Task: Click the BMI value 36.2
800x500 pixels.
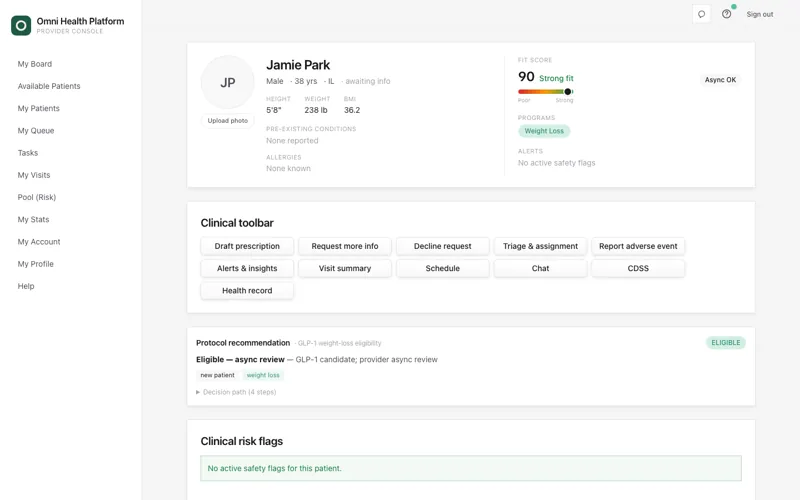Action: (x=352, y=110)
